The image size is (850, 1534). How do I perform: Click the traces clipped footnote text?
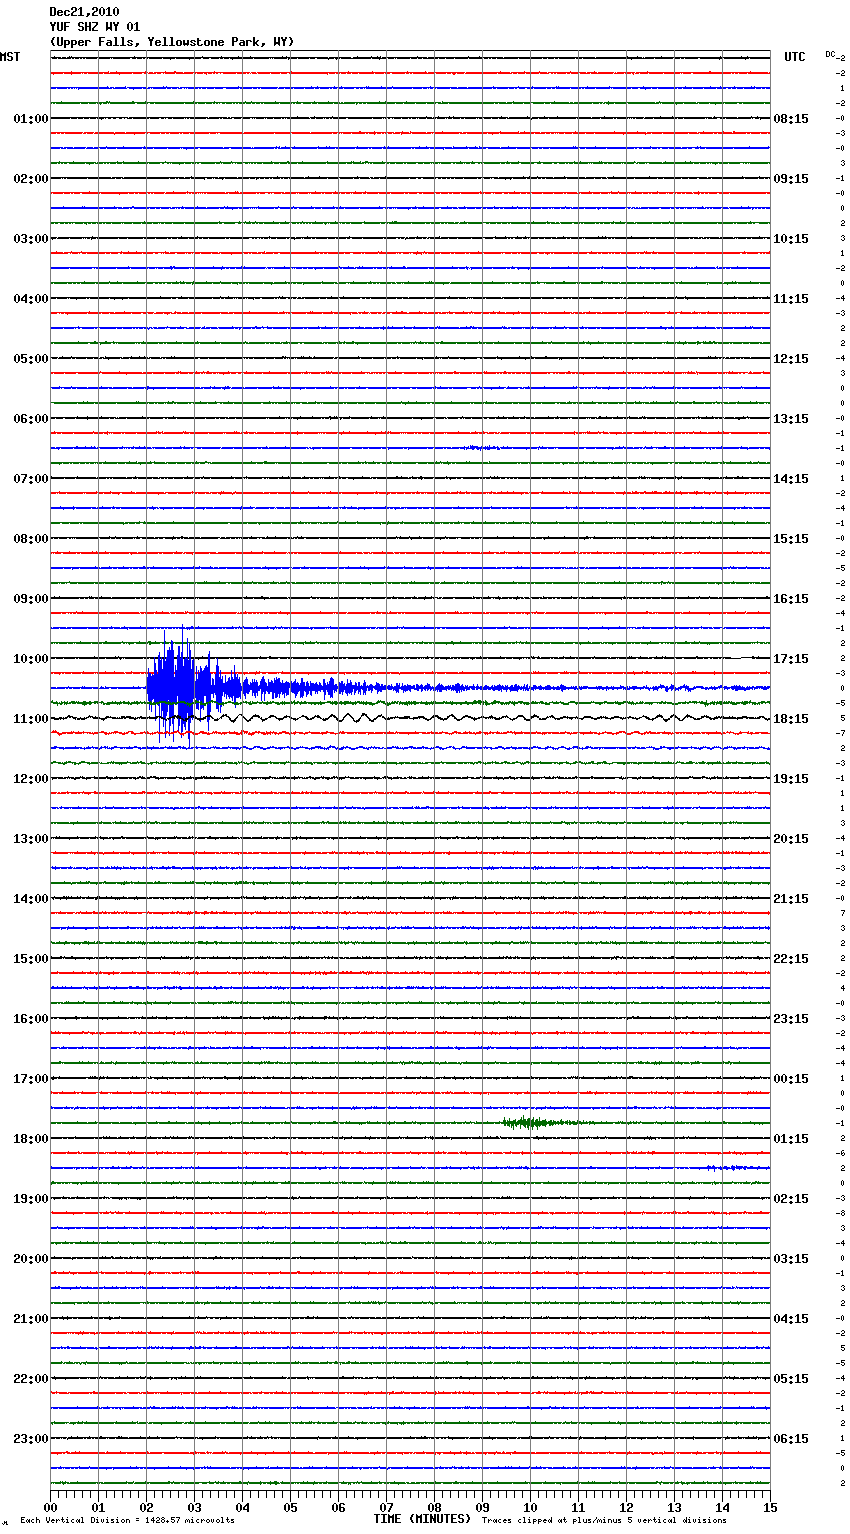[x=604, y=1520]
